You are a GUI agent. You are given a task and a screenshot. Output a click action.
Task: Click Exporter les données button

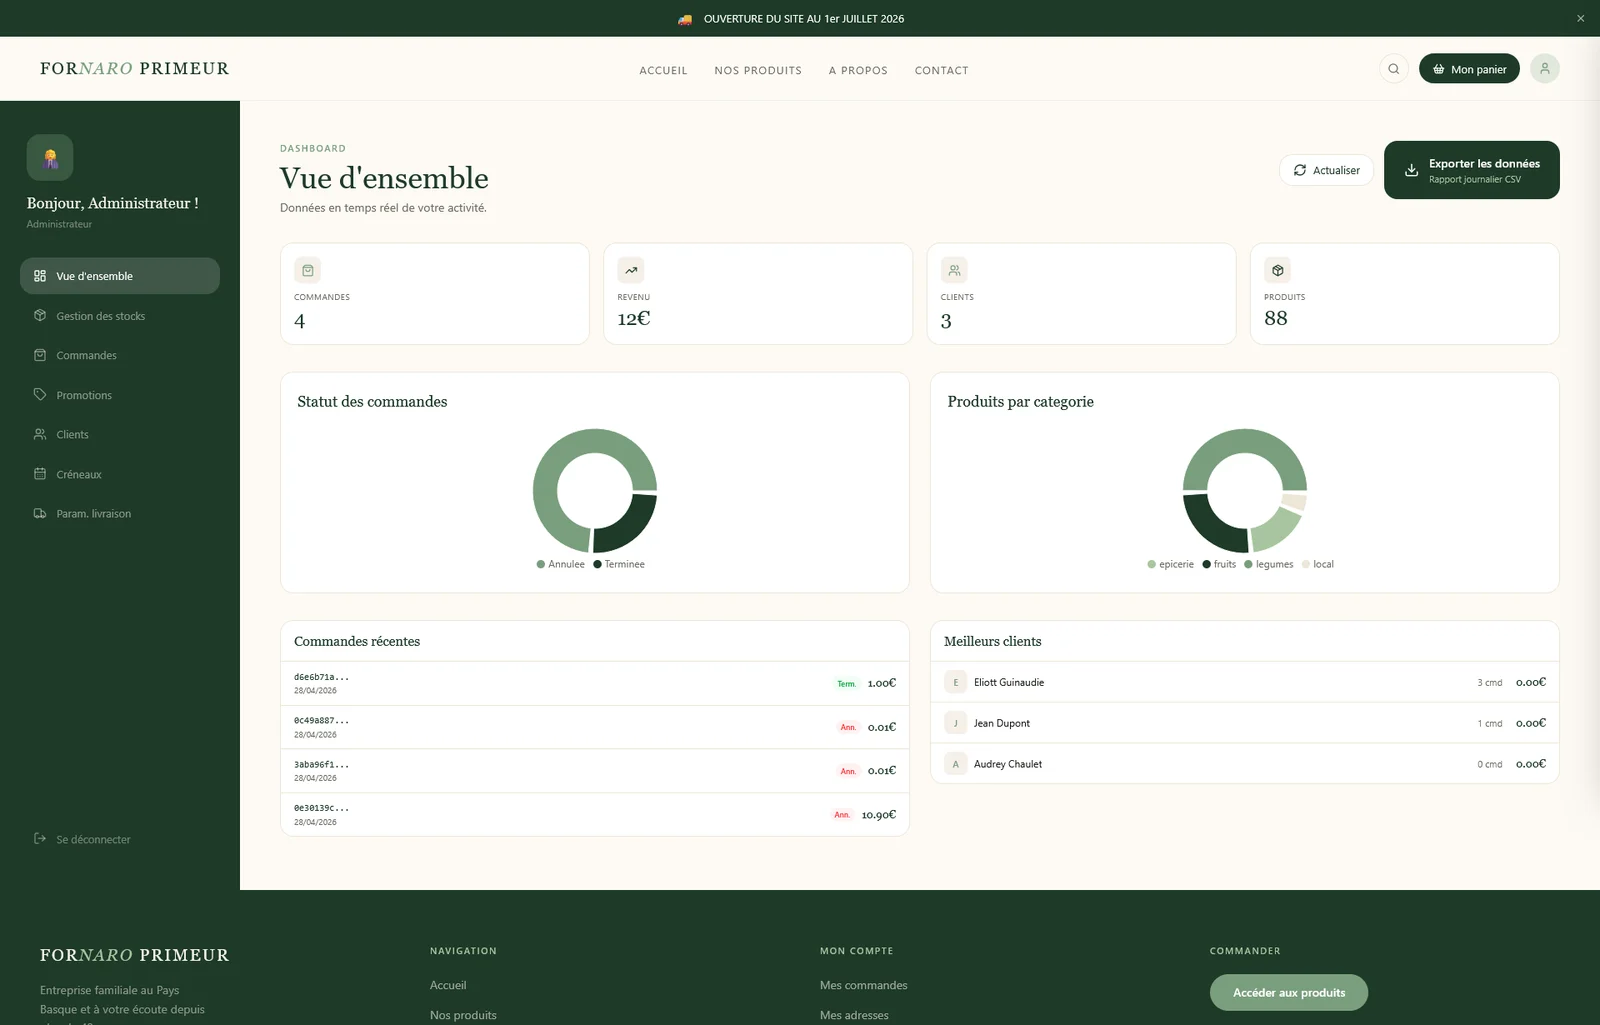(x=1471, y=170)
